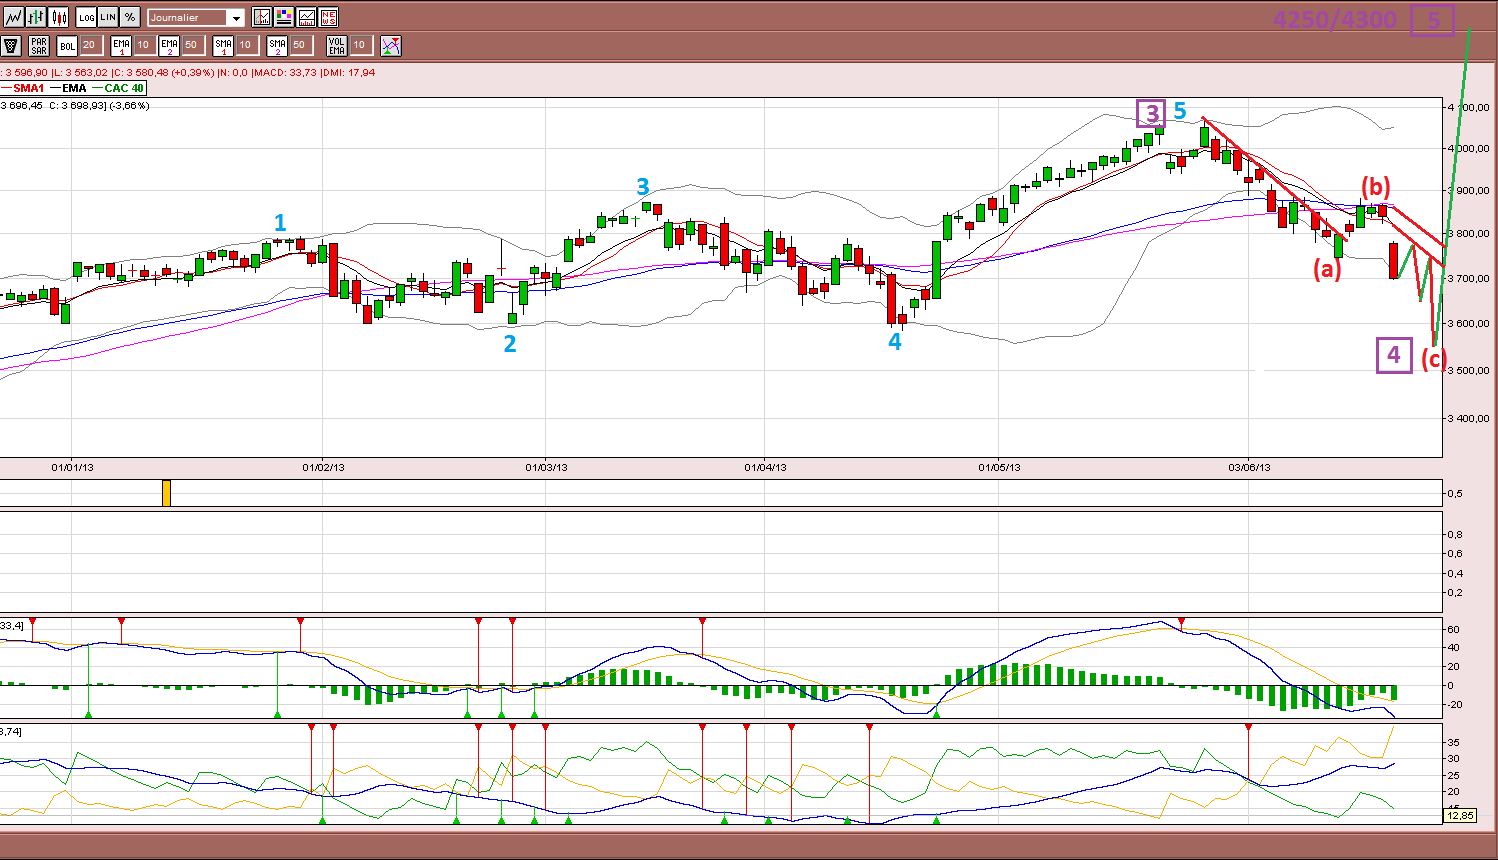Click the EMA legend label
The width and height of the screenshot is (1498, 860).
(x=74, y=88)
